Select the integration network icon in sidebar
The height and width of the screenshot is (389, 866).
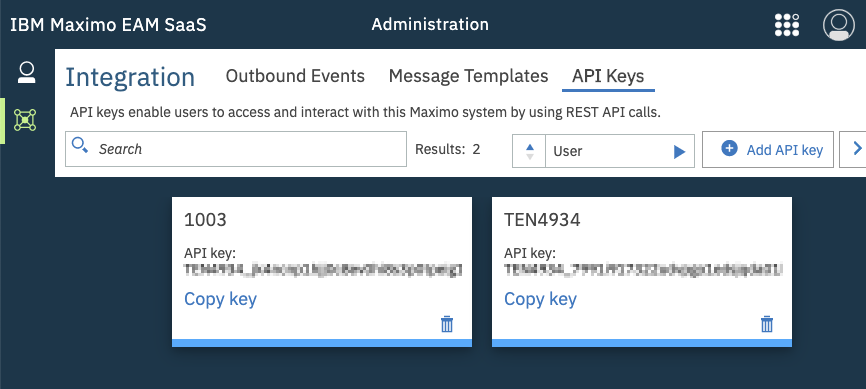[25, 120]
